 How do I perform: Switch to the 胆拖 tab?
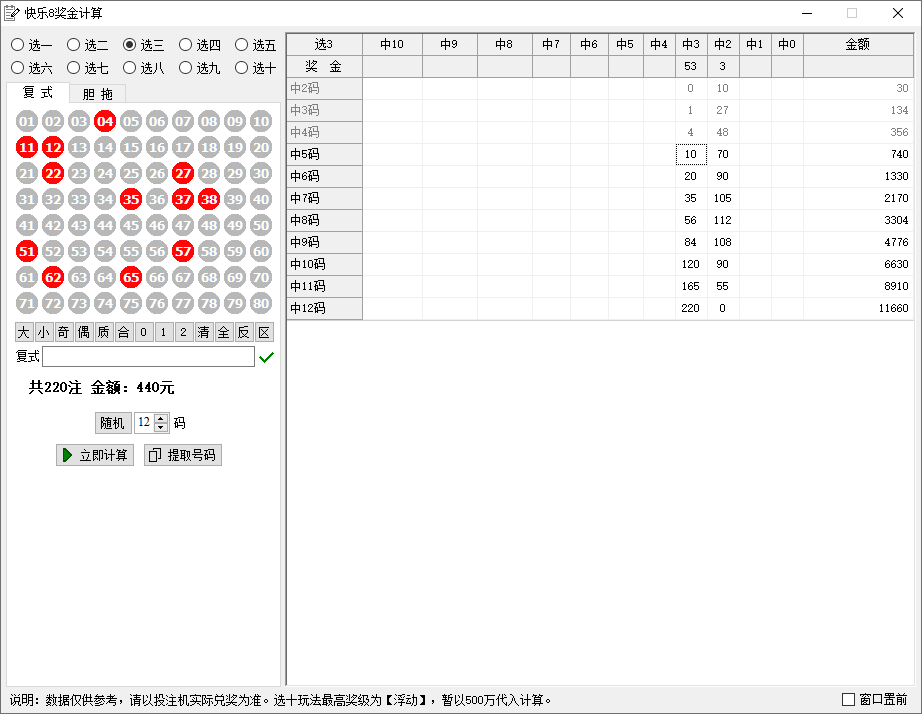(97, 94)
